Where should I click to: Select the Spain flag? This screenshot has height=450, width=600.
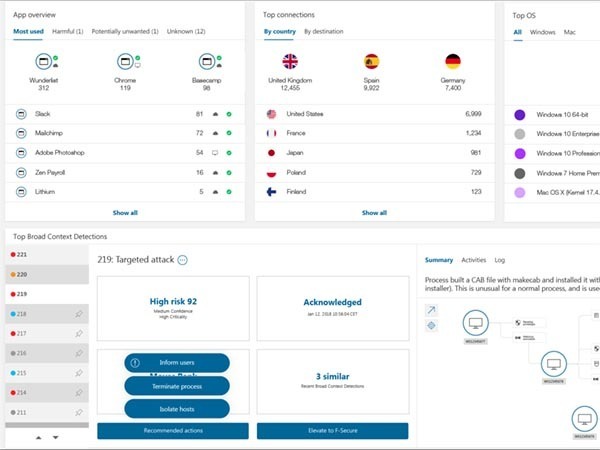(372, 61)
